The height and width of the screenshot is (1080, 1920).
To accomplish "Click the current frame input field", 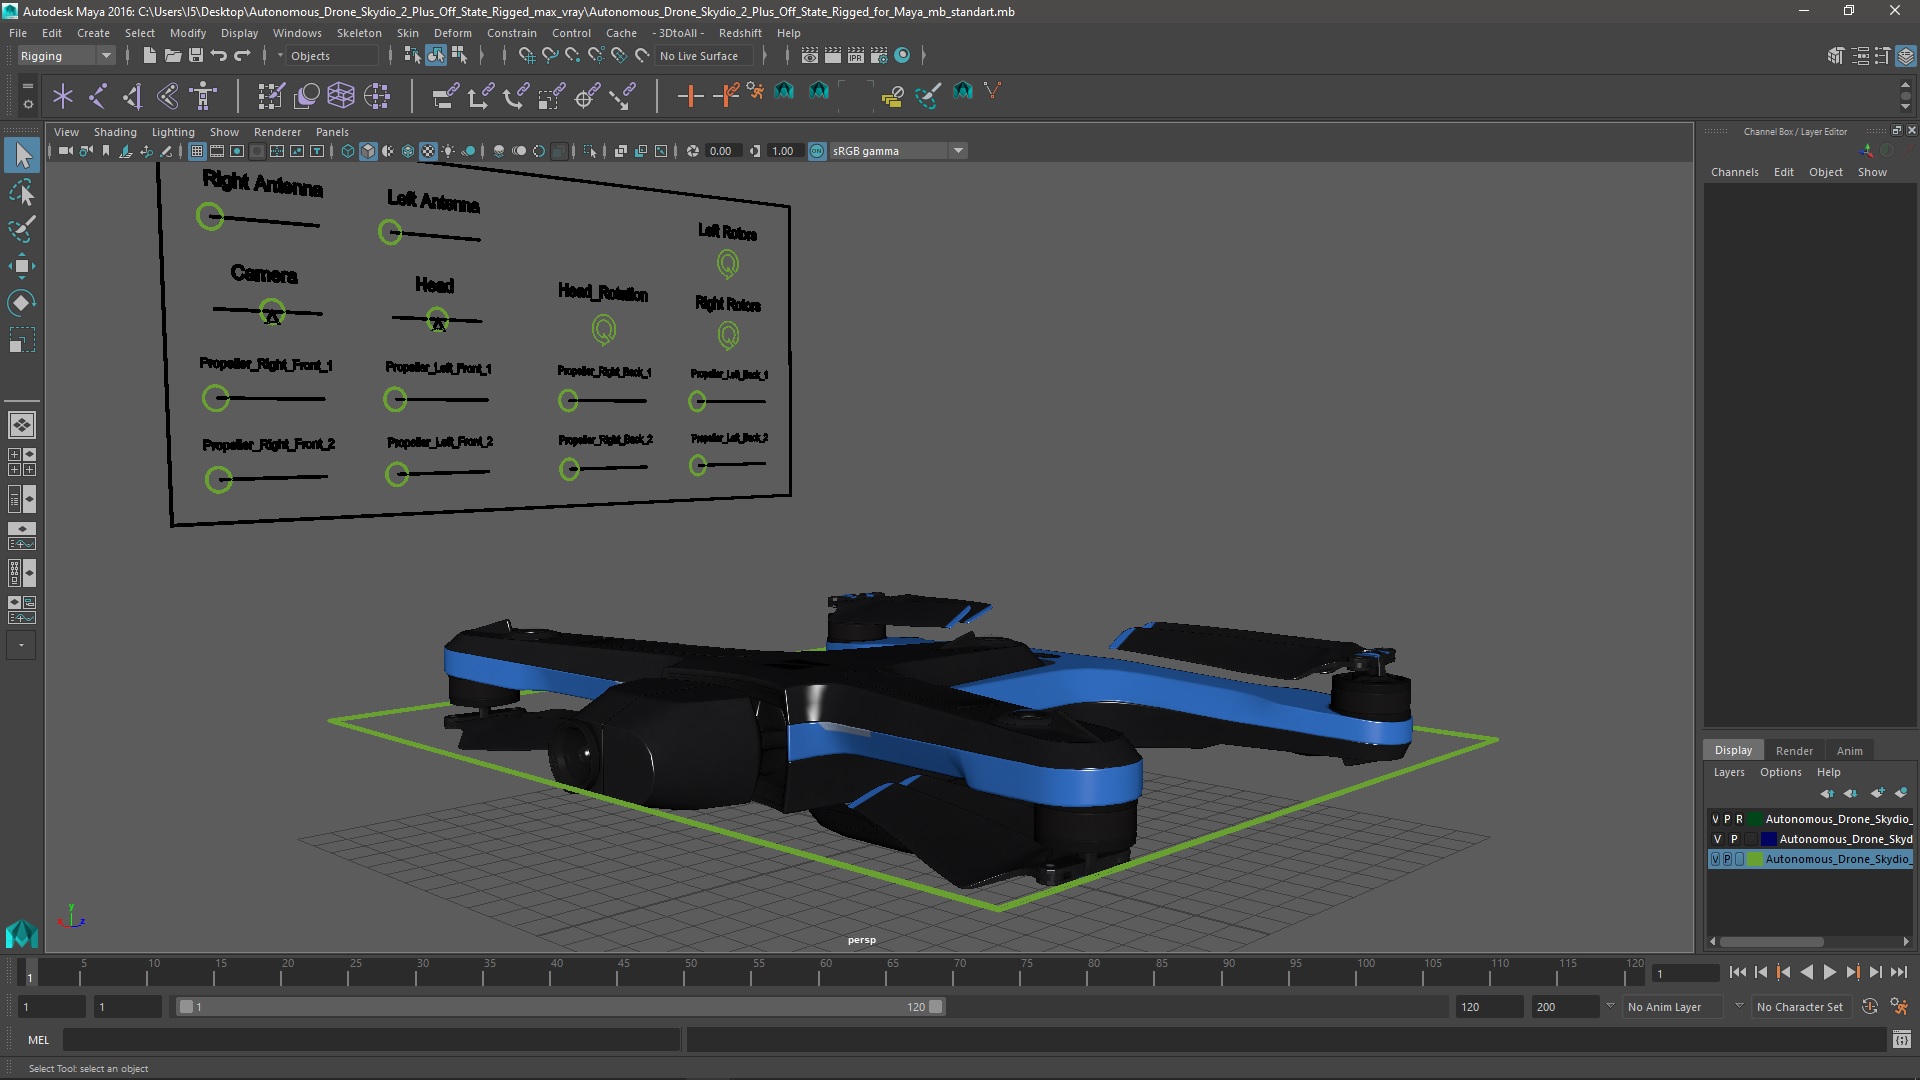I will coord(1685,973).
